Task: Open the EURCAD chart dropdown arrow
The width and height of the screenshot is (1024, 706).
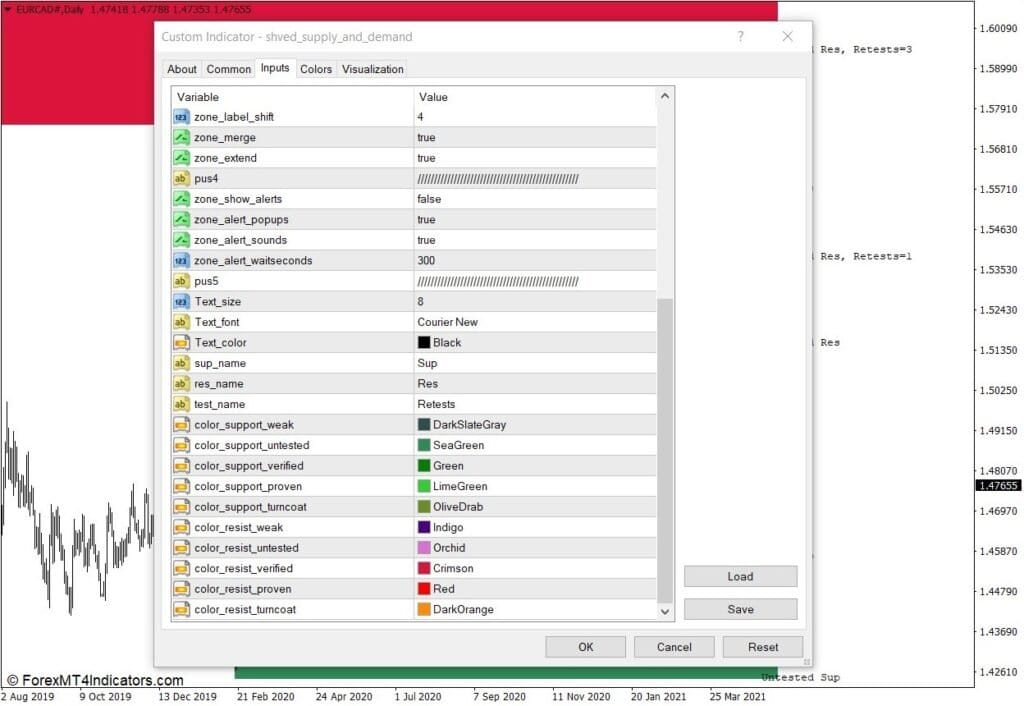Action: tap(8, 8)
